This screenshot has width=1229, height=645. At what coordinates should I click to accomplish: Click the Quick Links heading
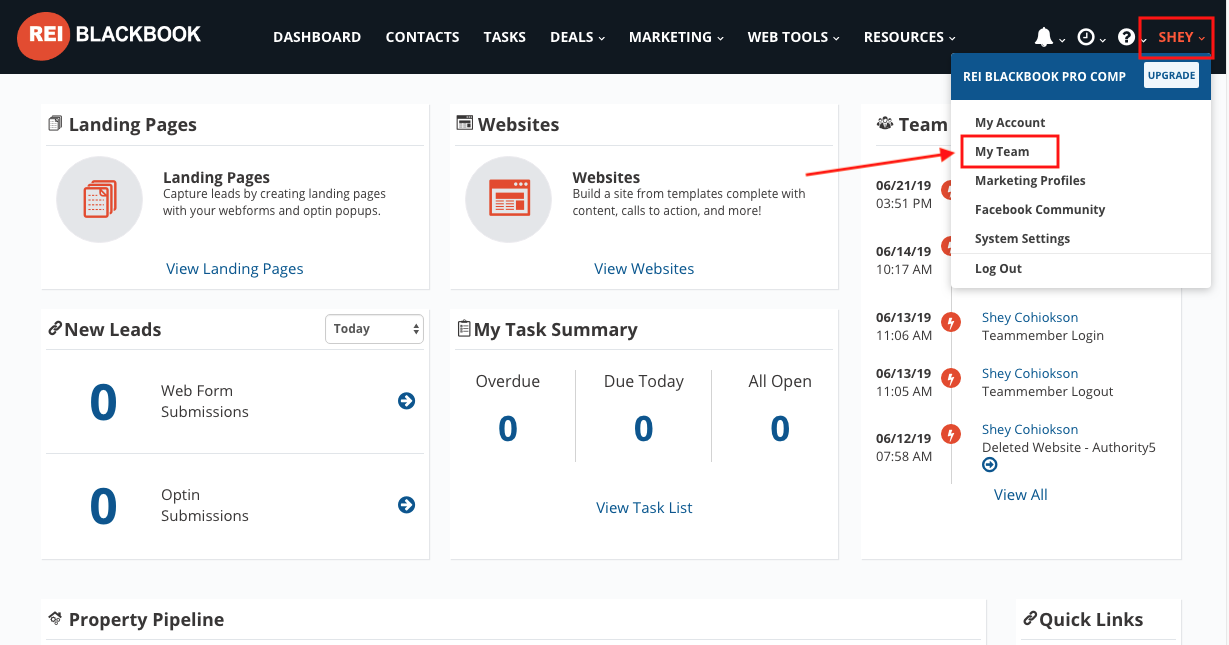pos(1091,620)
